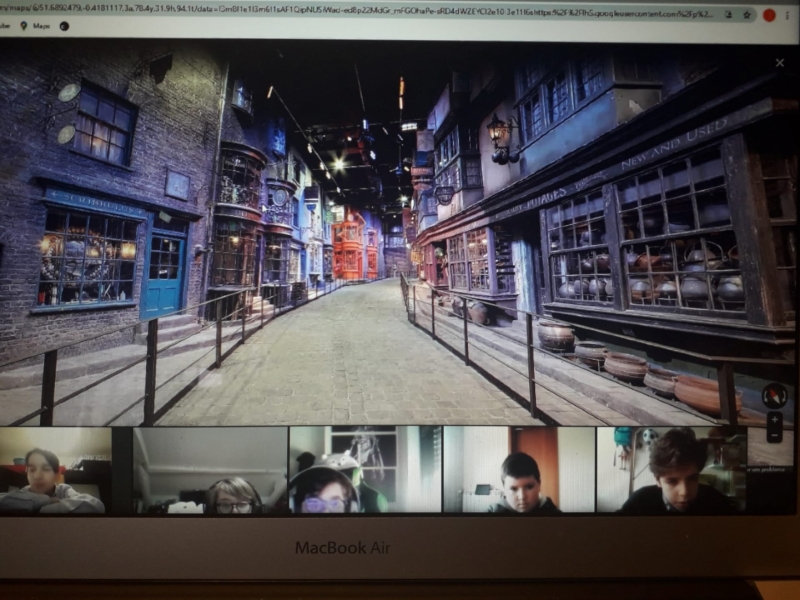Screen dimensions: 800x600
Task: Bookmark this page with the star icon
Action: coord(746,15)
